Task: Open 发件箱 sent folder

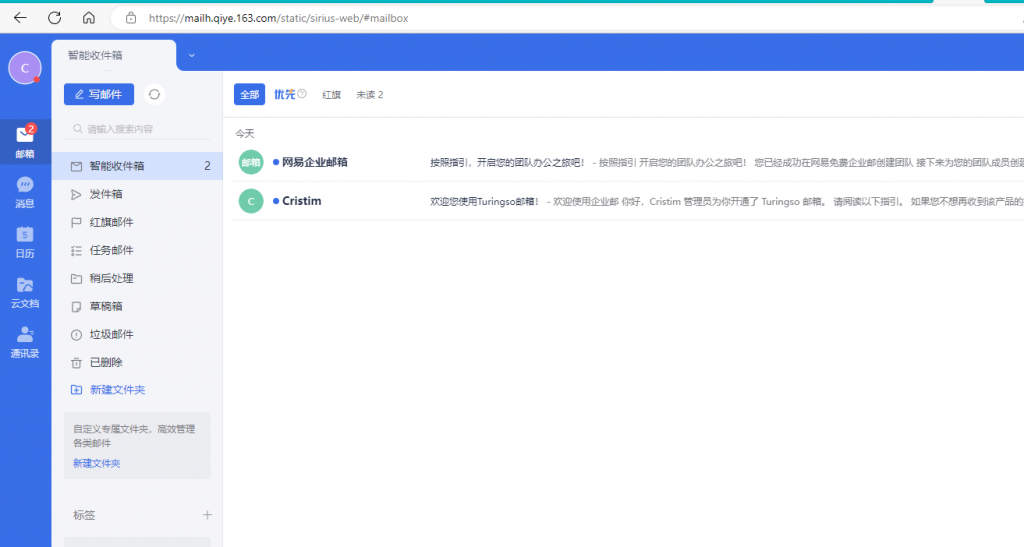Action: (x=137, y=194)
